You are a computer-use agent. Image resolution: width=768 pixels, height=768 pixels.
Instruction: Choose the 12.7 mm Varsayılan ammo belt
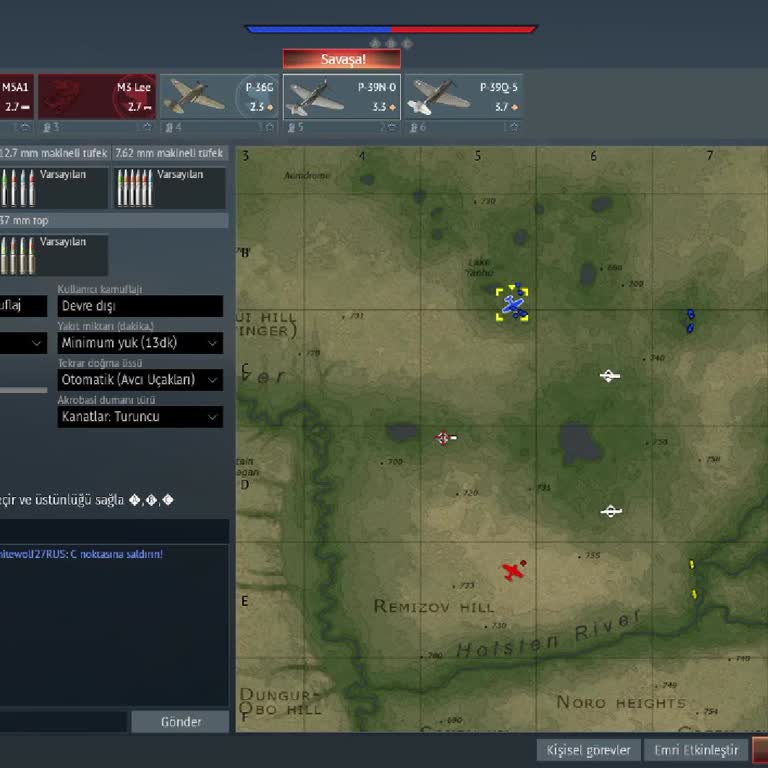point(54,188)
